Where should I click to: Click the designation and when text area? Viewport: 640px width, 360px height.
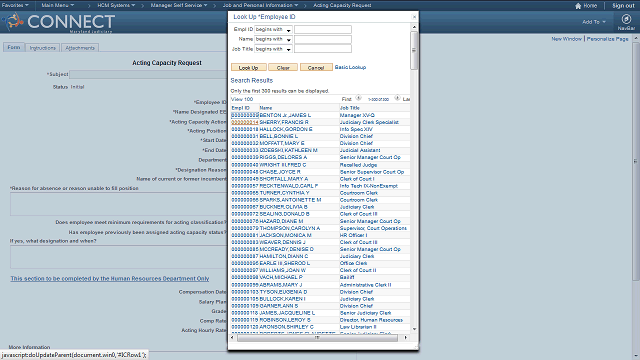119,257
